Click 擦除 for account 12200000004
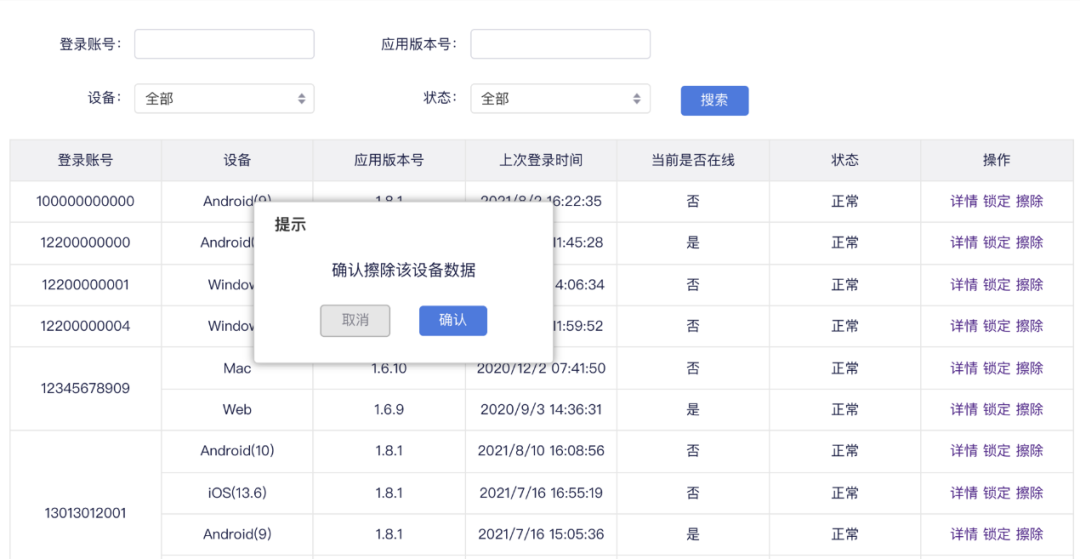This screenshot has width=1080, height=559. click(x=1029, y=326)
